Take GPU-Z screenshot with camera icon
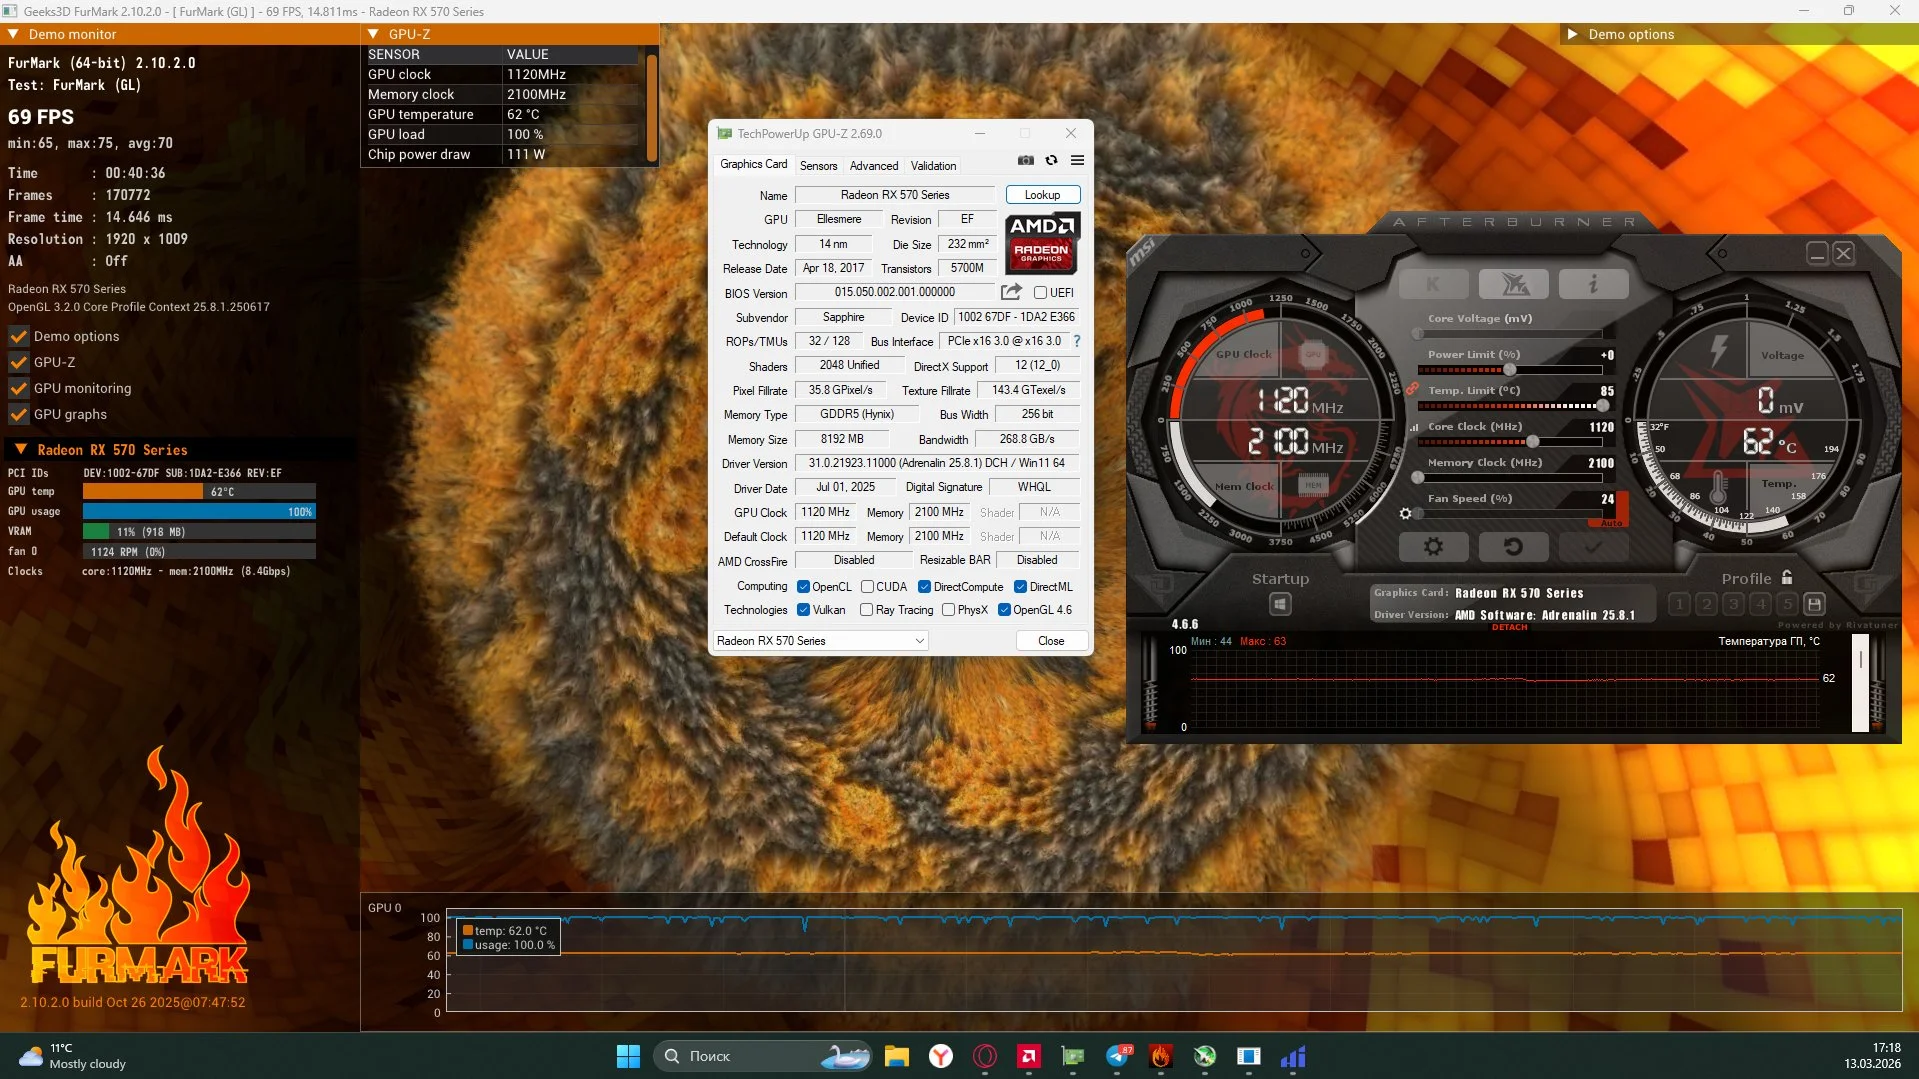The image size is (1919, 1079). click(x=1025, y=160)
